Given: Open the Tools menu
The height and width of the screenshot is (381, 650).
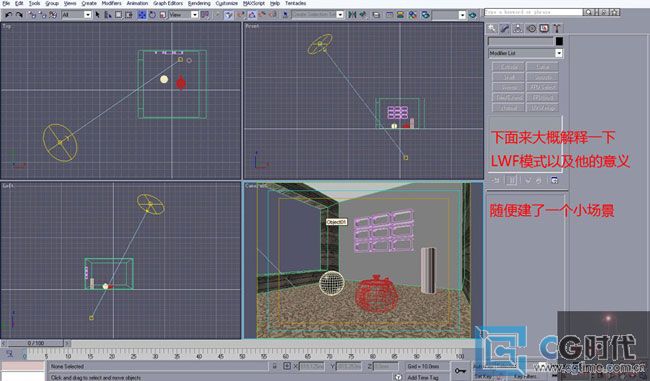Looking at the screenshot, I should pos(34,3).
